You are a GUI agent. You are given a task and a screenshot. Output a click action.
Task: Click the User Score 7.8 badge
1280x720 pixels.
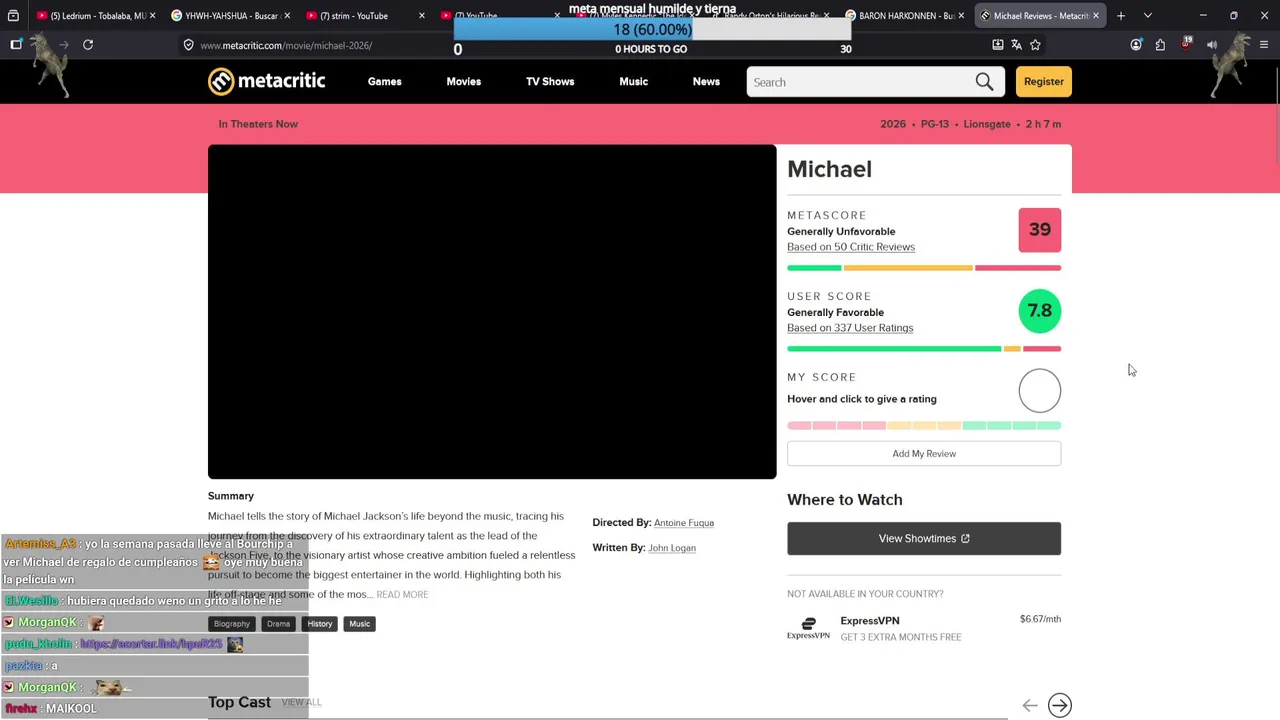pyautogui.click(x=1040, y=311)
